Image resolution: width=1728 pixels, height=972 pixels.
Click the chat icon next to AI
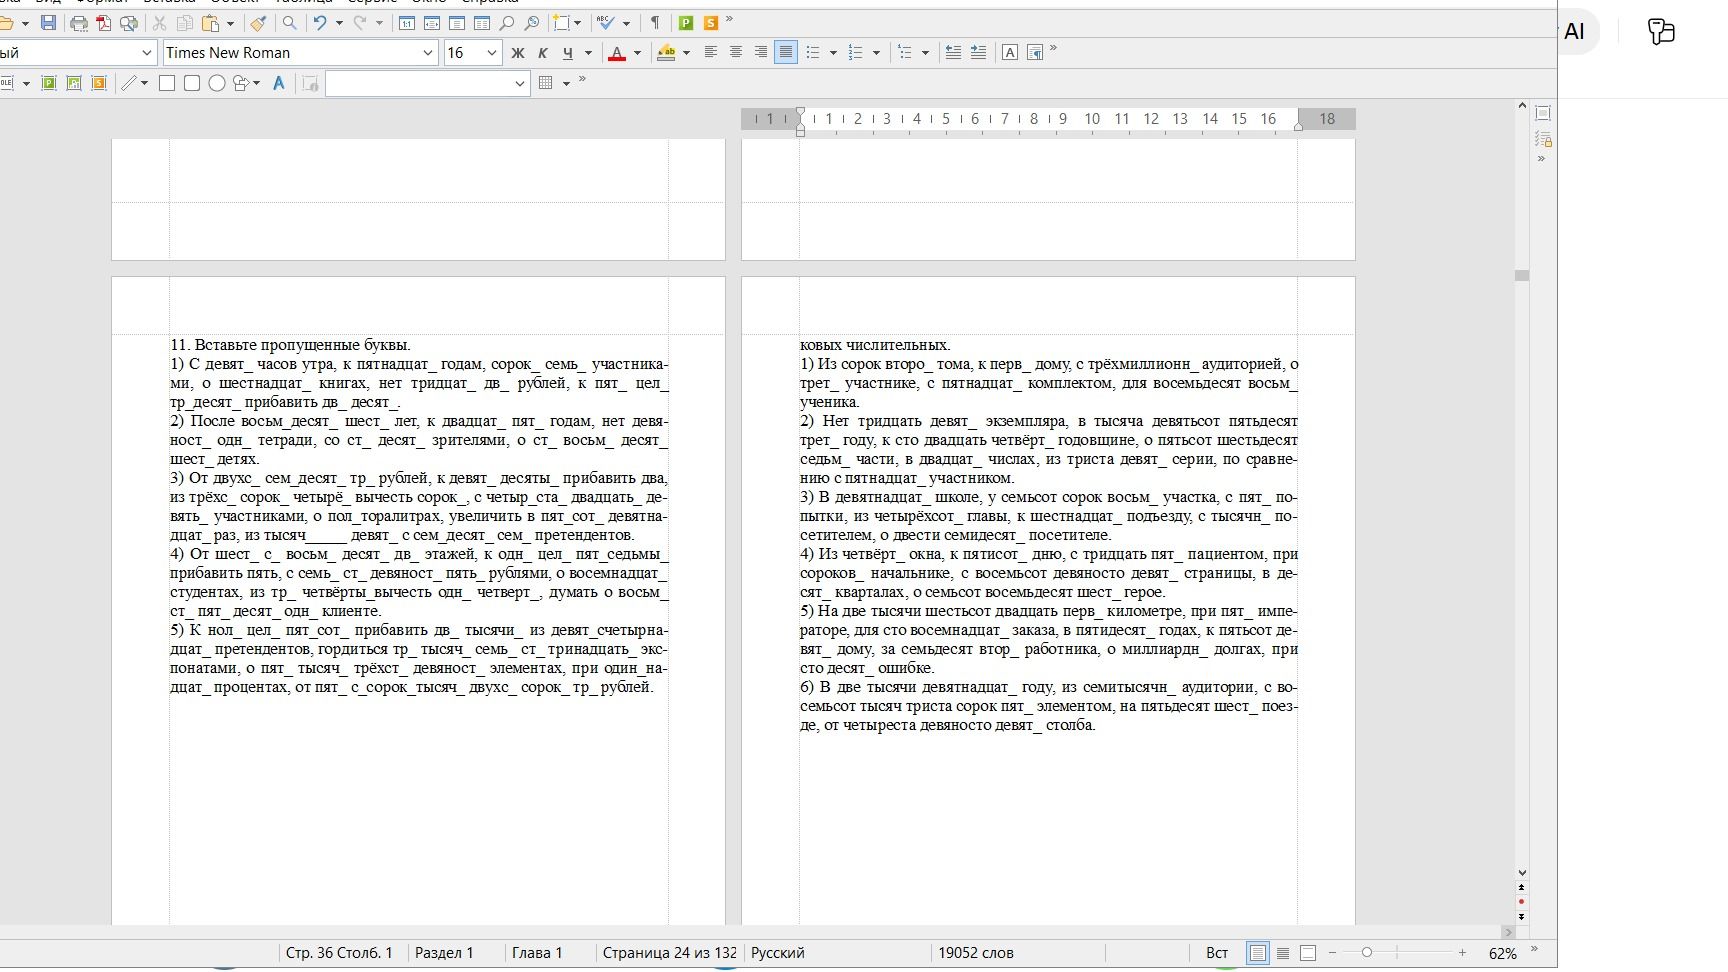point(1661,32)
